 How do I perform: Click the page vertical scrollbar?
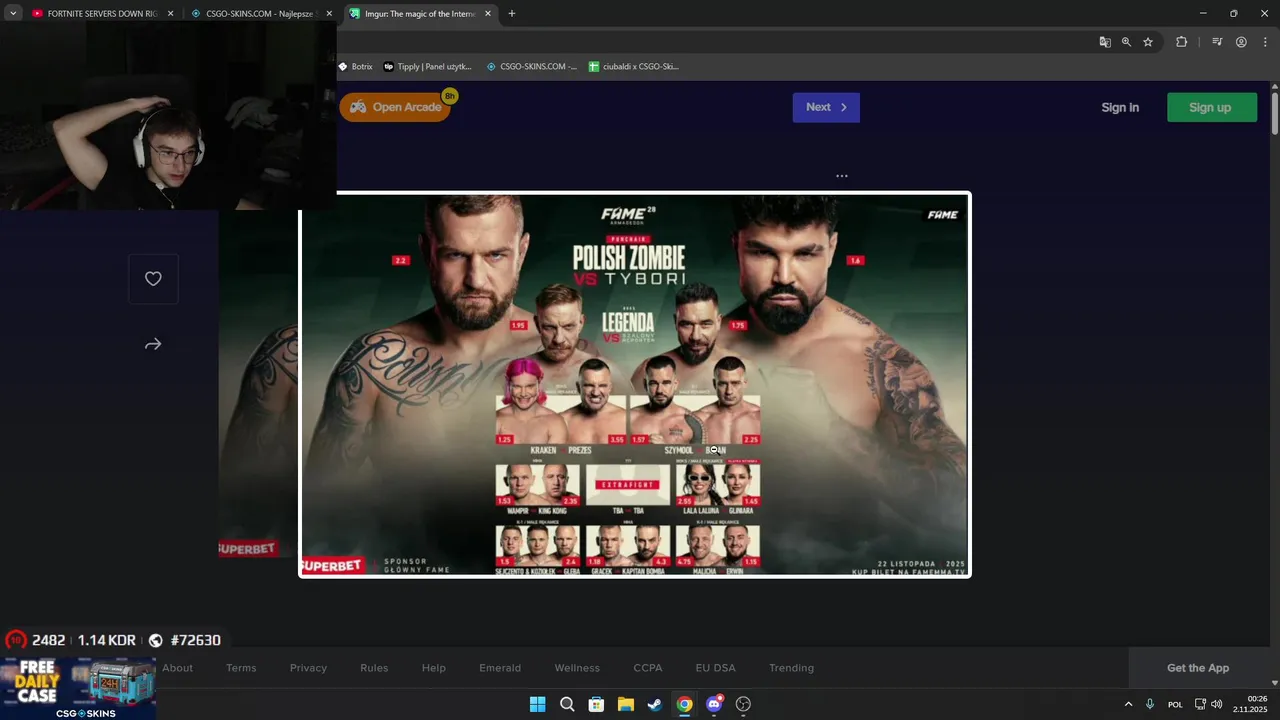(x=1275, y=113)
